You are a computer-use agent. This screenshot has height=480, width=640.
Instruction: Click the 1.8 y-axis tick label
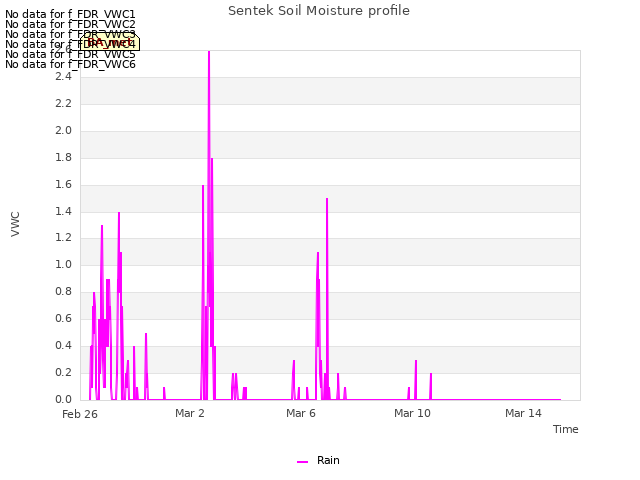coord(63,157)
